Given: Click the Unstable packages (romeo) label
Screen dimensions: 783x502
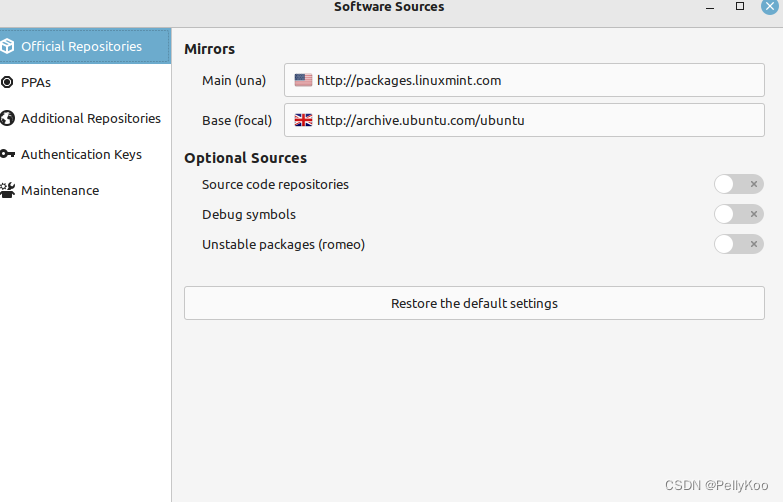Looking at the screenshot, I should pos(283,244).
